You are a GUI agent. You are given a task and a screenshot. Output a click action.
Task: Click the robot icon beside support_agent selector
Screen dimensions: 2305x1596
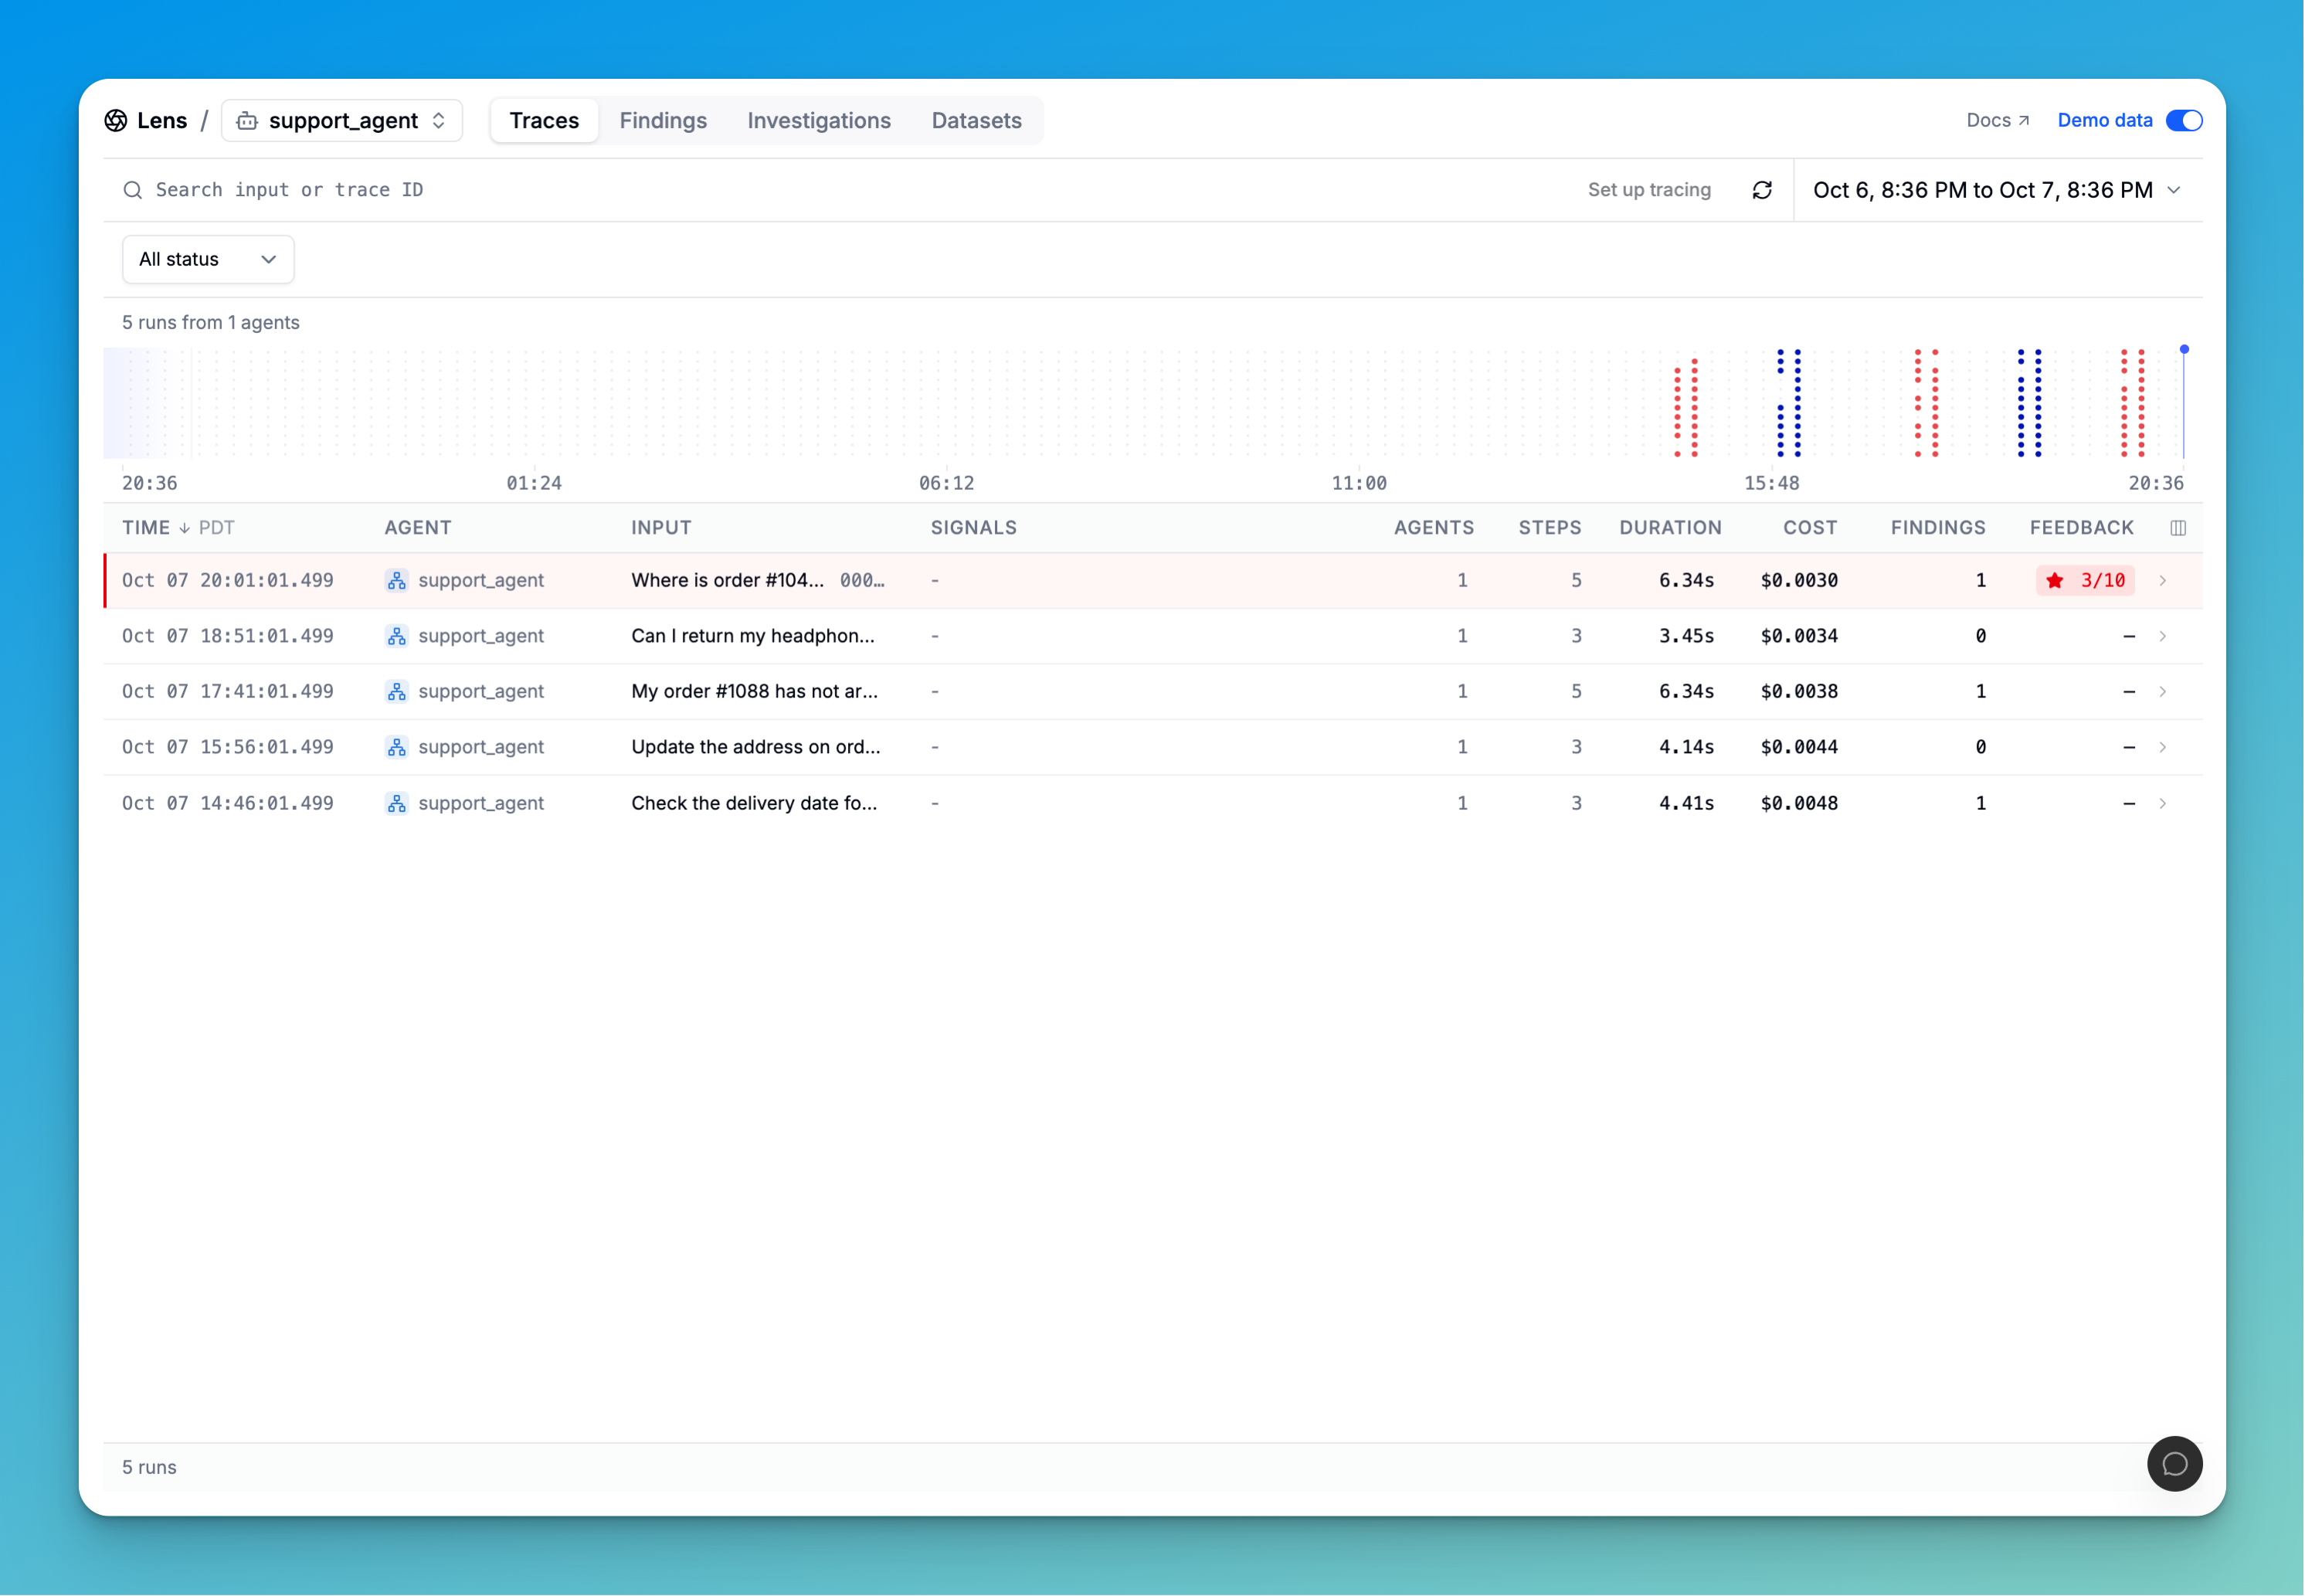(x=247, y=121)
